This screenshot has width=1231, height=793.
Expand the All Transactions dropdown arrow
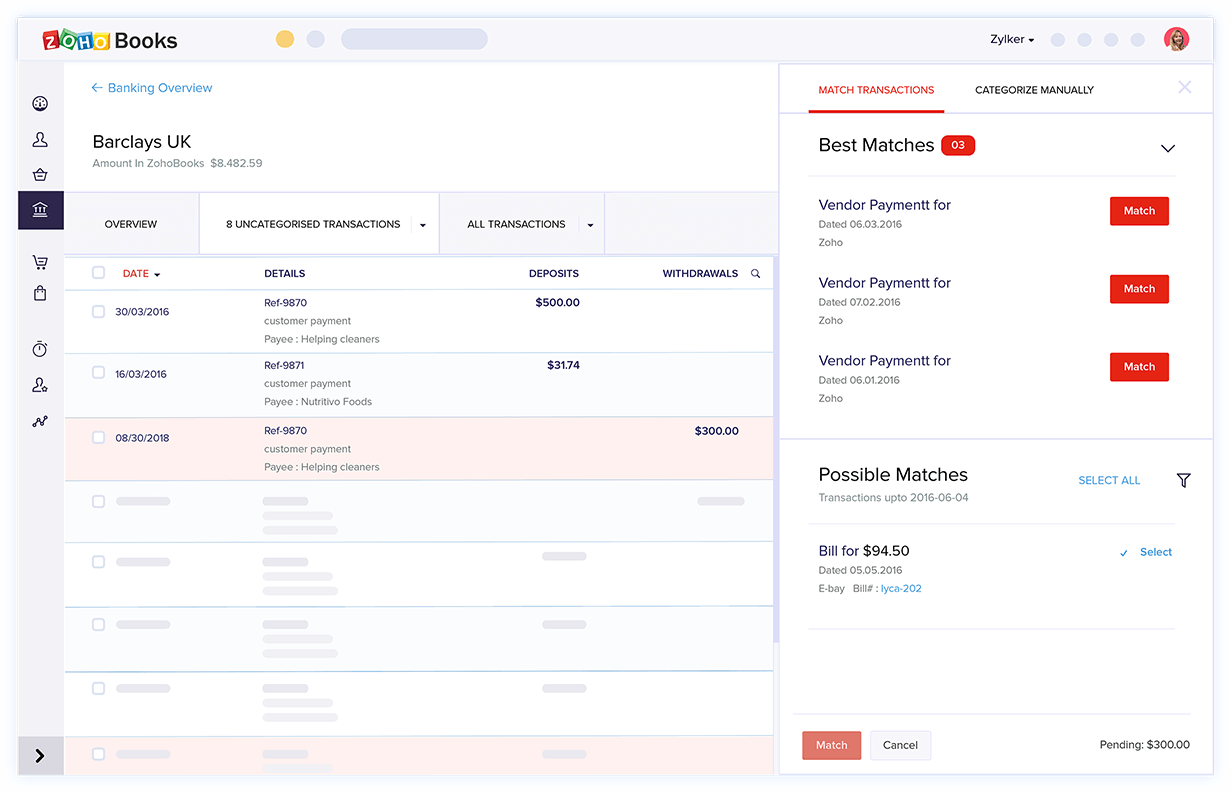click(590, 225)
